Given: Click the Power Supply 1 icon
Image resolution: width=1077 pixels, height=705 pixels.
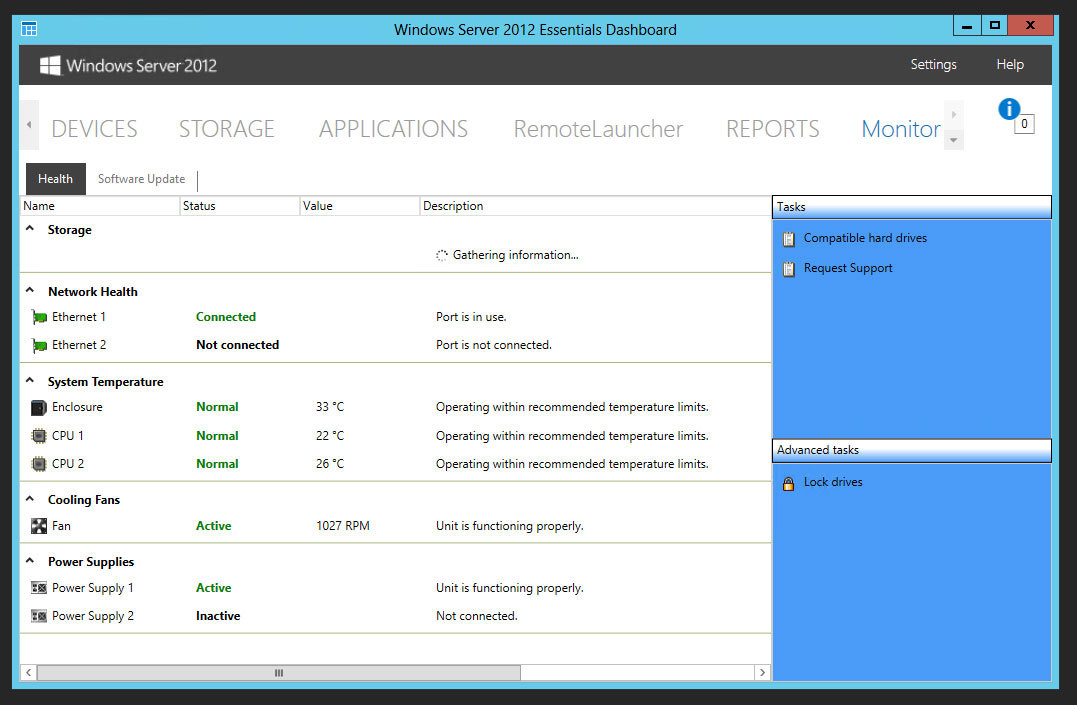Looking at the screenshot, I should click(x=39, y=588).
